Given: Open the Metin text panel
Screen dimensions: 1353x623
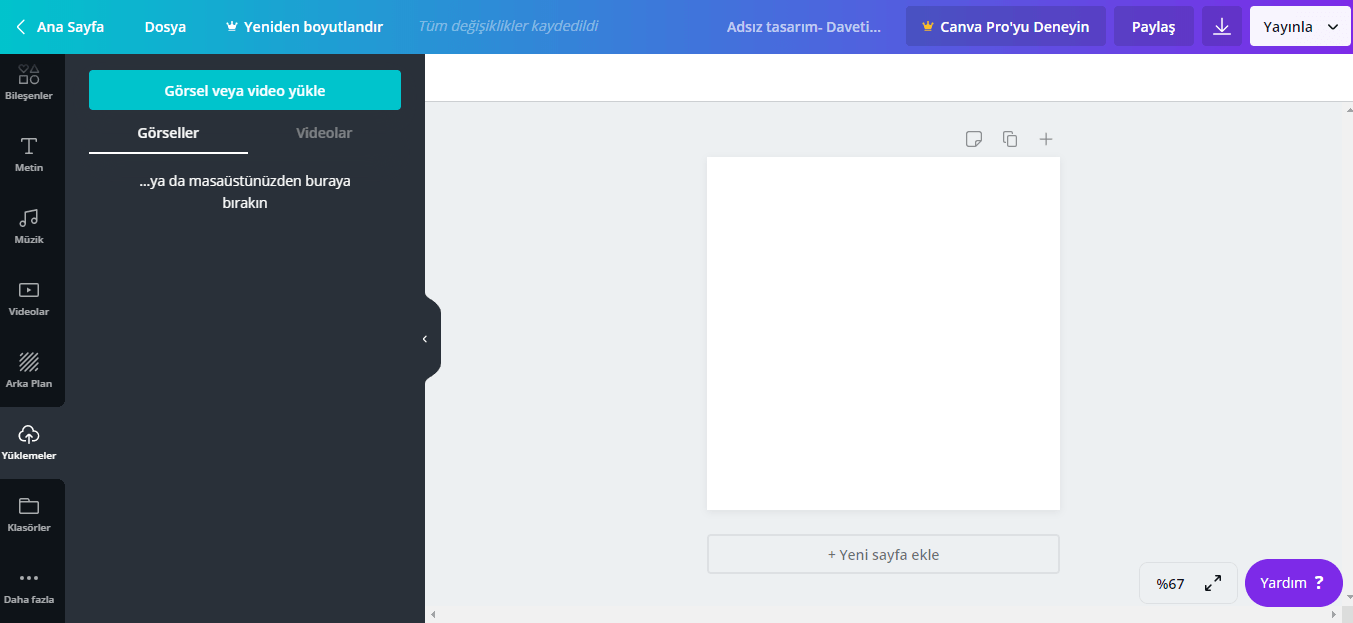Looking at the screenshot, I should coord(29,155).
